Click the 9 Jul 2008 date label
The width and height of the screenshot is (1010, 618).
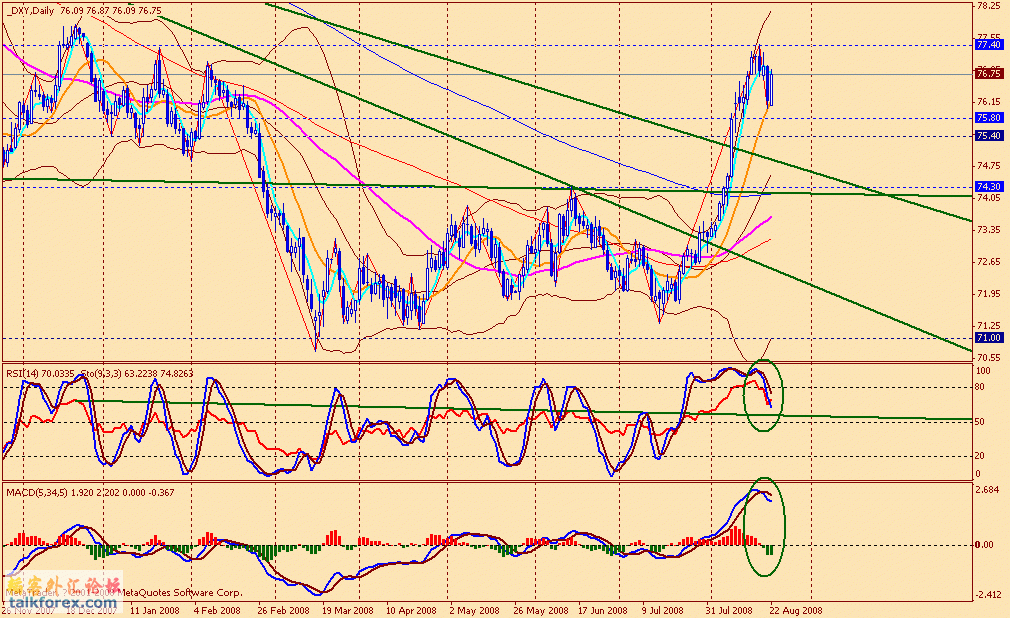point(662,611)
